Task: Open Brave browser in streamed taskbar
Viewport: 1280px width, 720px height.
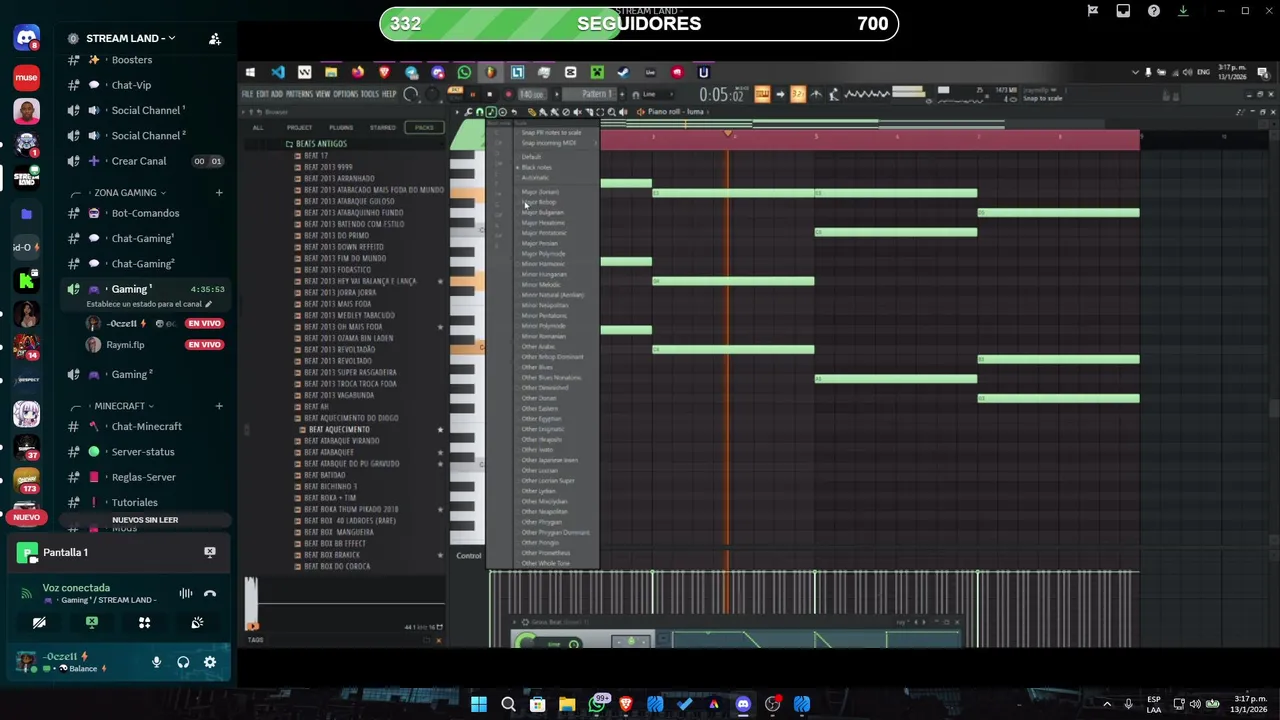Action: (x=384, y=72)
